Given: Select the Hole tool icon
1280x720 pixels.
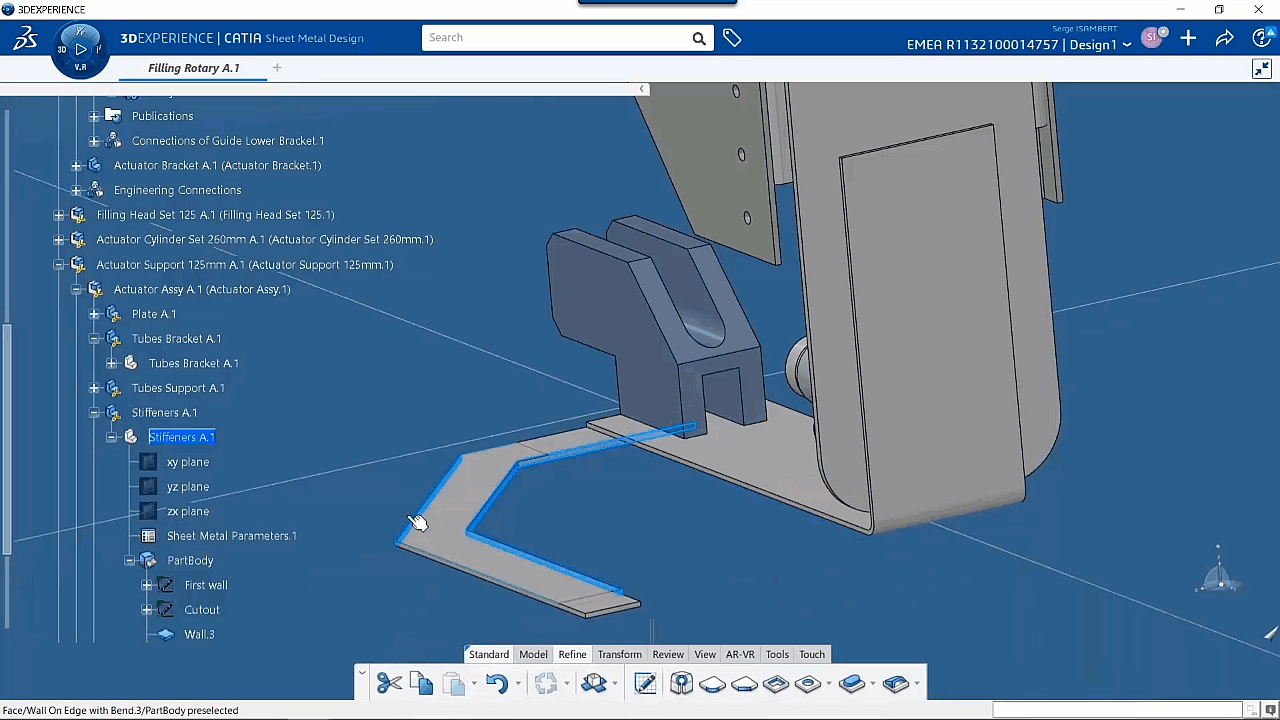Looking at the screenshot, I should (x=808, y=684).
